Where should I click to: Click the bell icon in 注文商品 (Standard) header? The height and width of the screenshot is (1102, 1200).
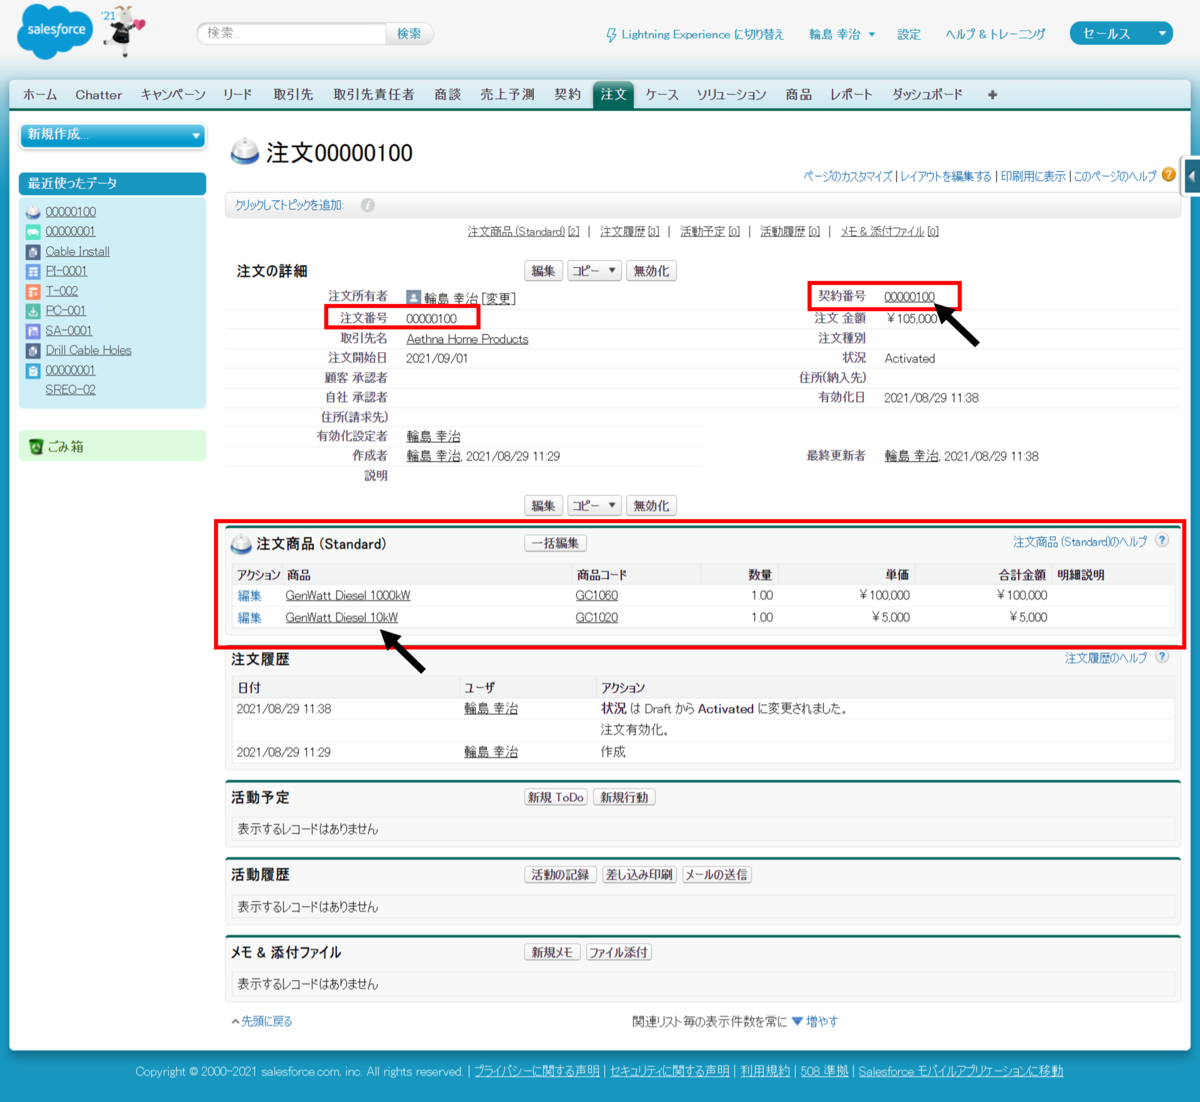[241, 544]
